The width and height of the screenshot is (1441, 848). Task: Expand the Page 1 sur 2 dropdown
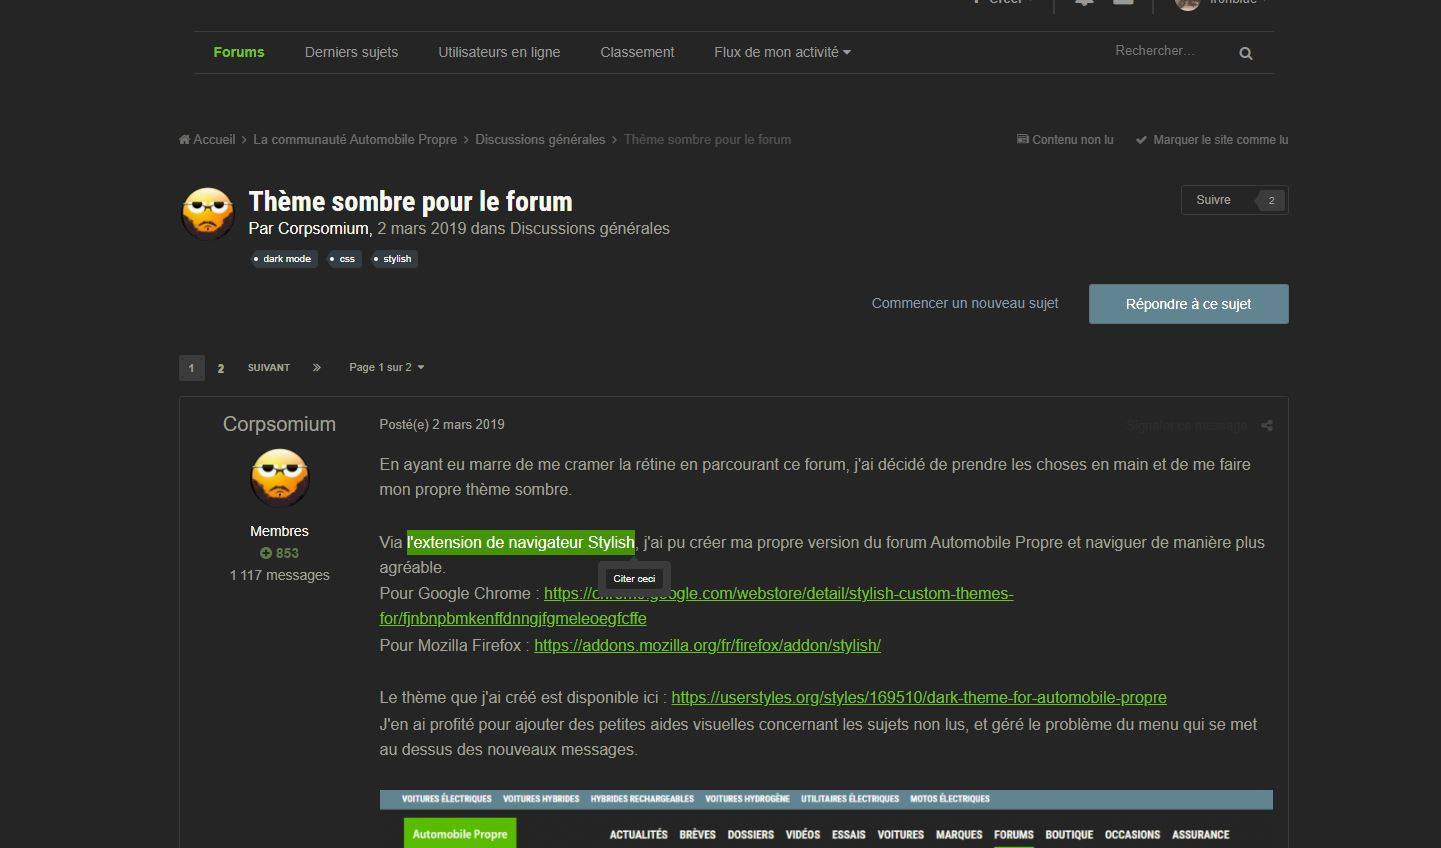387,367
